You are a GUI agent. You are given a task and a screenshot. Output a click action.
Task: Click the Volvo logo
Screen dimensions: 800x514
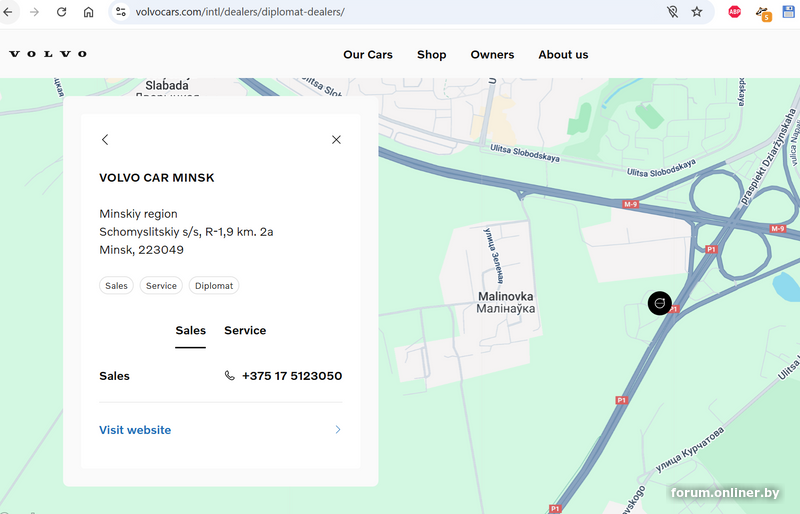point(48,54)
